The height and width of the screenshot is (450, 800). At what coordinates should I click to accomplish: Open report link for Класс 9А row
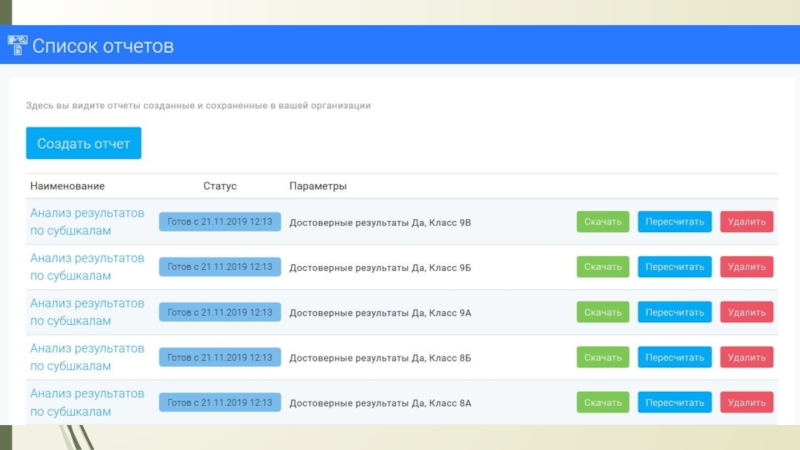point(87,312)
